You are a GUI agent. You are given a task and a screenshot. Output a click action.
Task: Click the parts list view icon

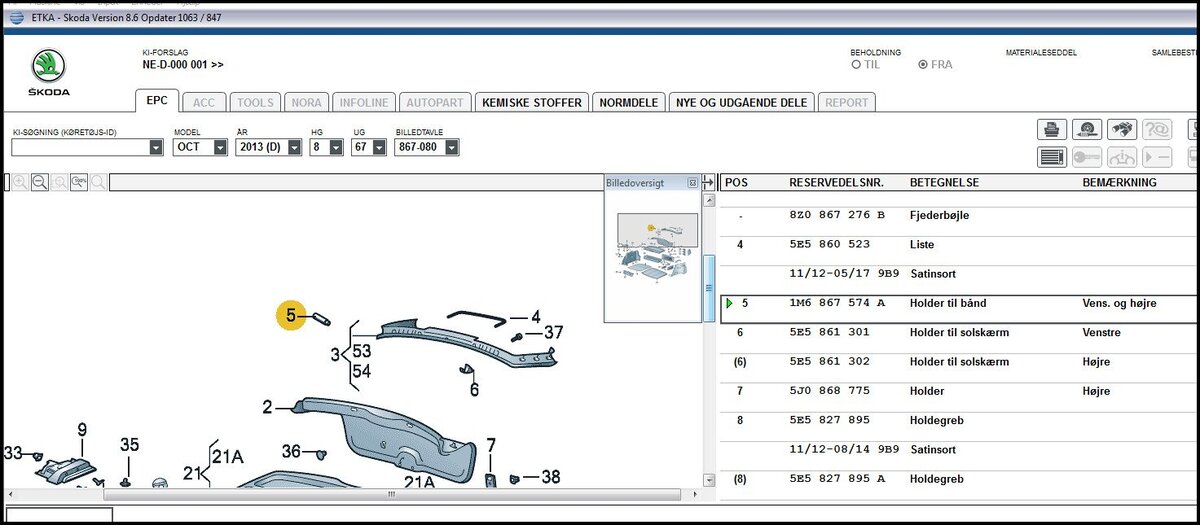tap(1052, 157)
